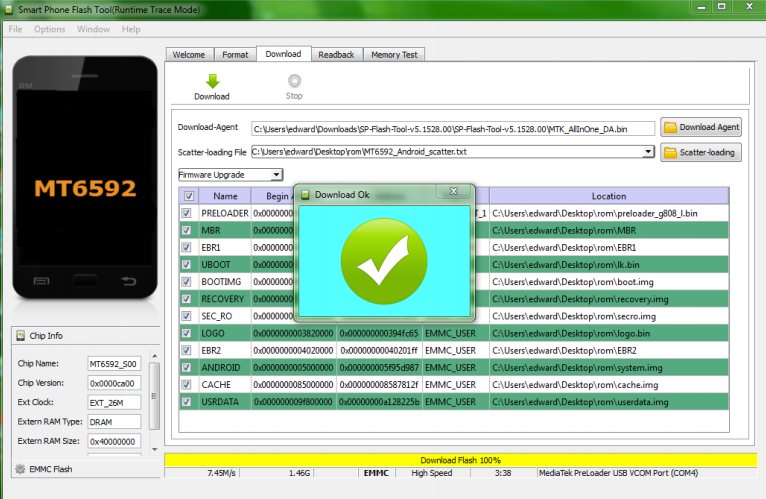Click the Download Ok dialog title icon
This screenshot has height=499, width=766.
pos(305,195)
